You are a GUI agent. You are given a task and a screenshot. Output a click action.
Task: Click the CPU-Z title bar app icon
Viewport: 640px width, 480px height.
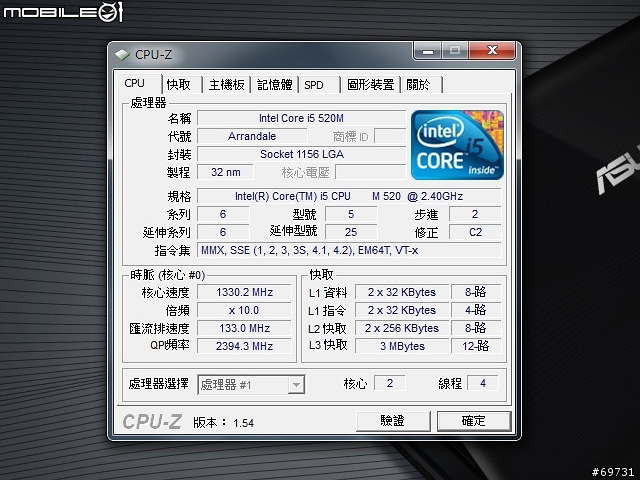[122, 55]
